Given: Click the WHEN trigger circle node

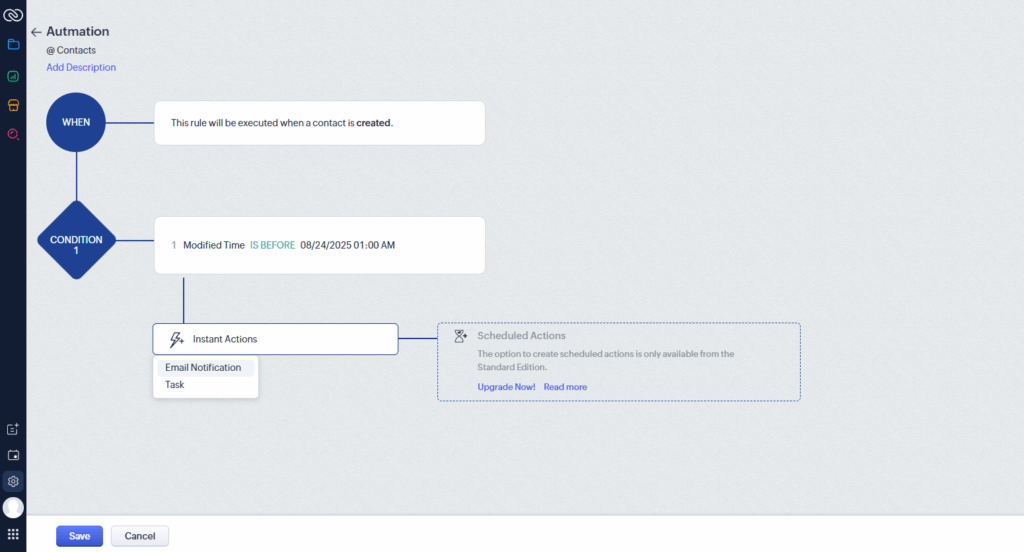Looking at the screenshot, I should pos(76,123).
